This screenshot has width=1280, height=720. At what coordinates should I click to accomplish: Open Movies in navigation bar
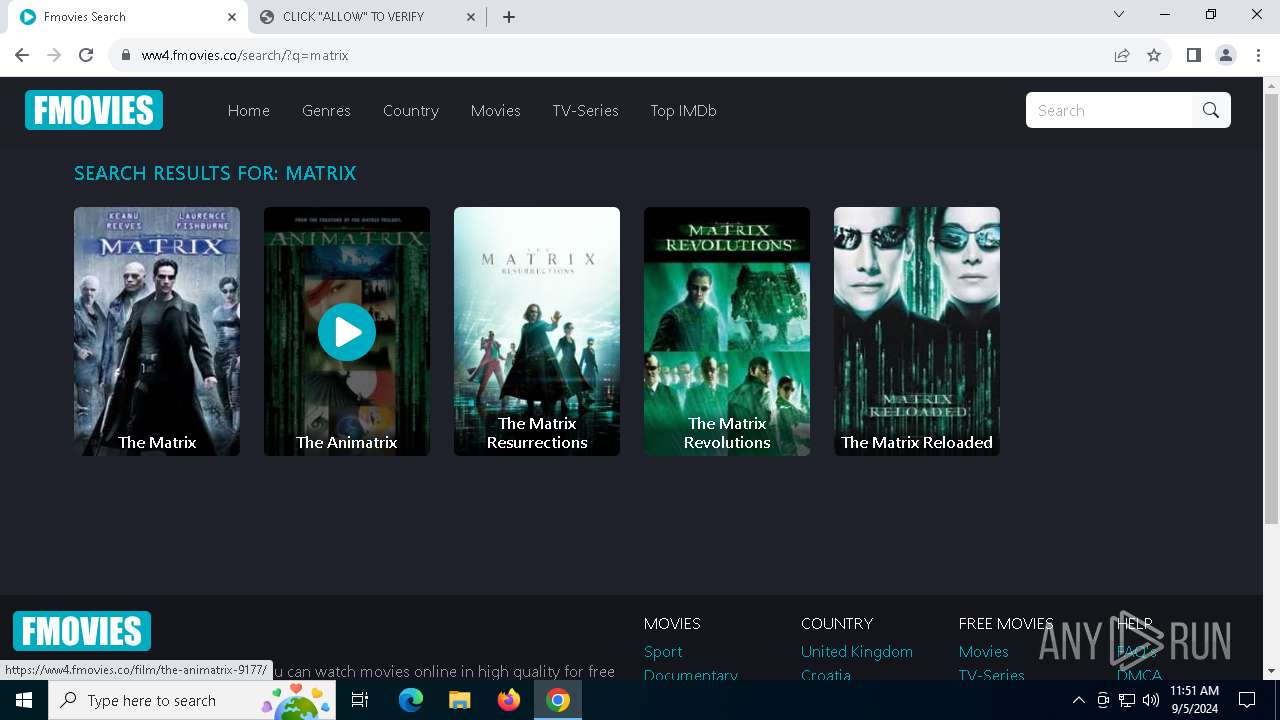pos(496,111)
